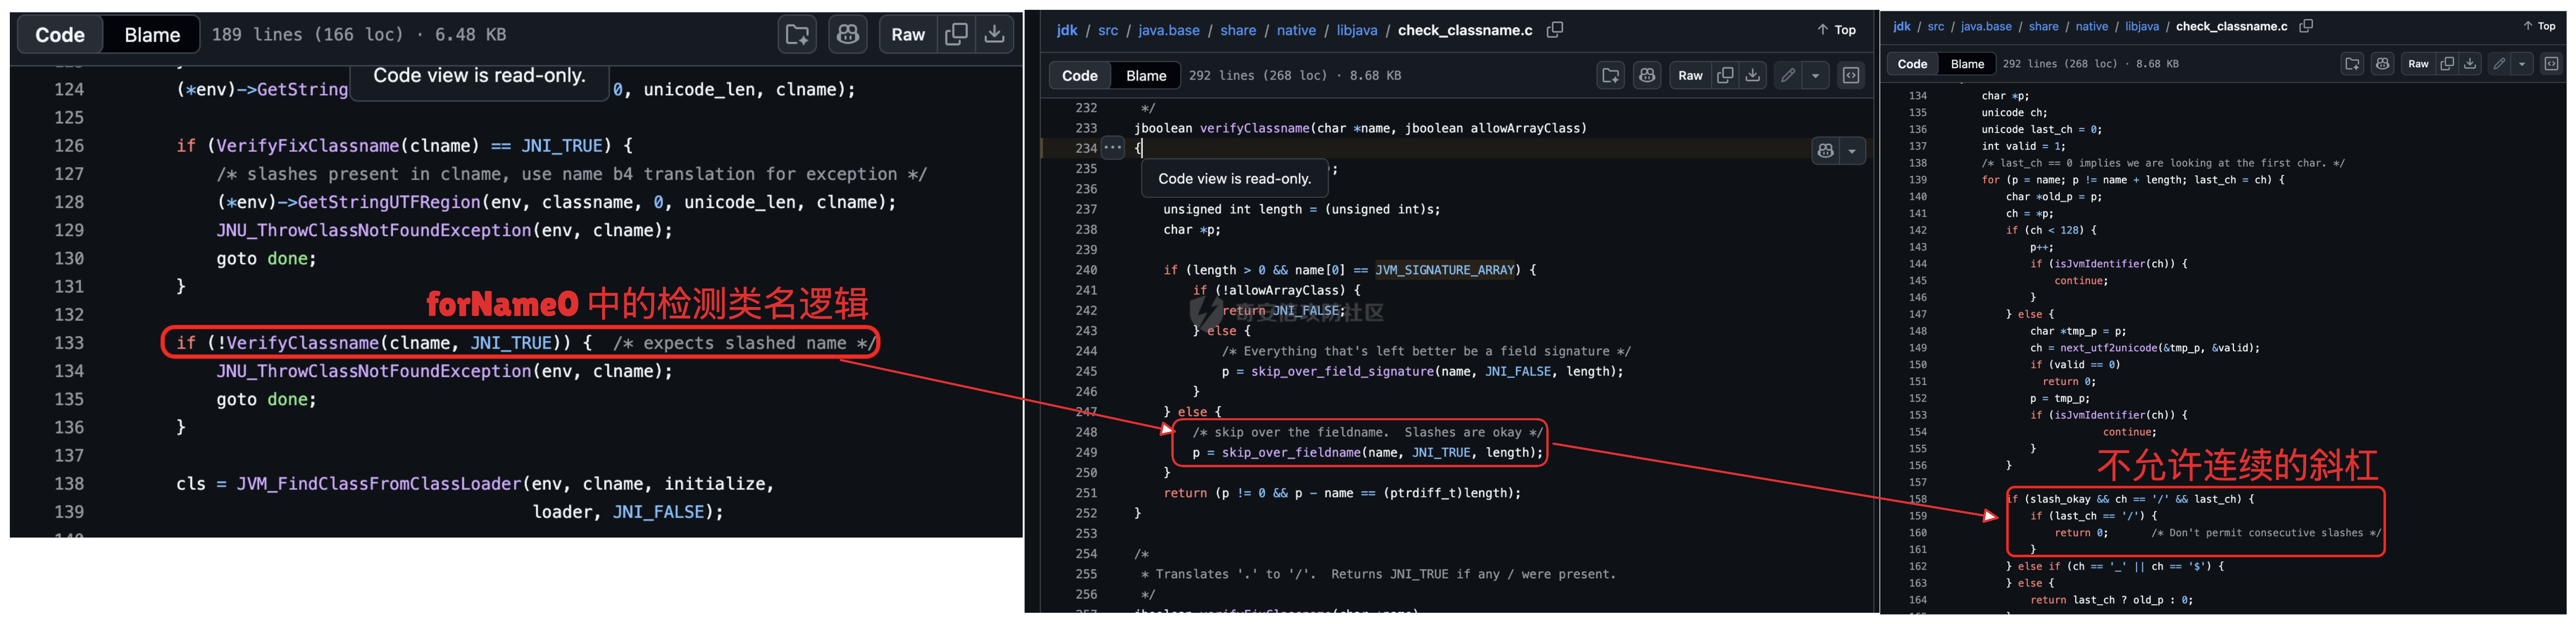The image size is (2576, 624).
Task: Open the libjava breadcrumb link in the right panel
Action: tap(2142, 26)
